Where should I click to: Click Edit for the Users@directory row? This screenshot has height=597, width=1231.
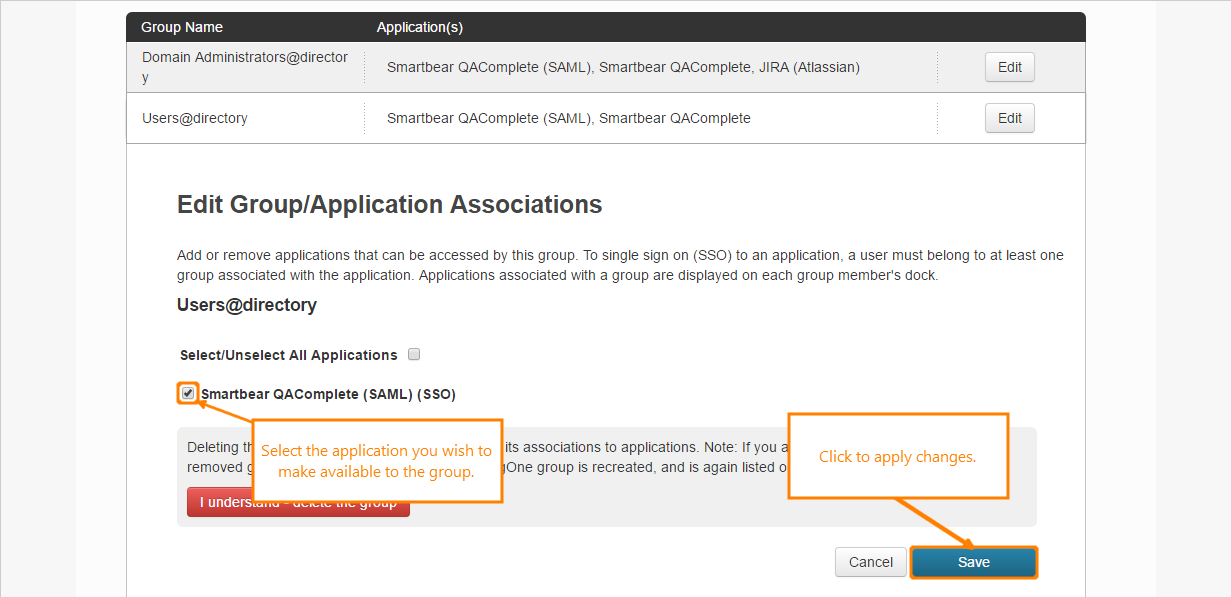click(x=1009, y=118)
